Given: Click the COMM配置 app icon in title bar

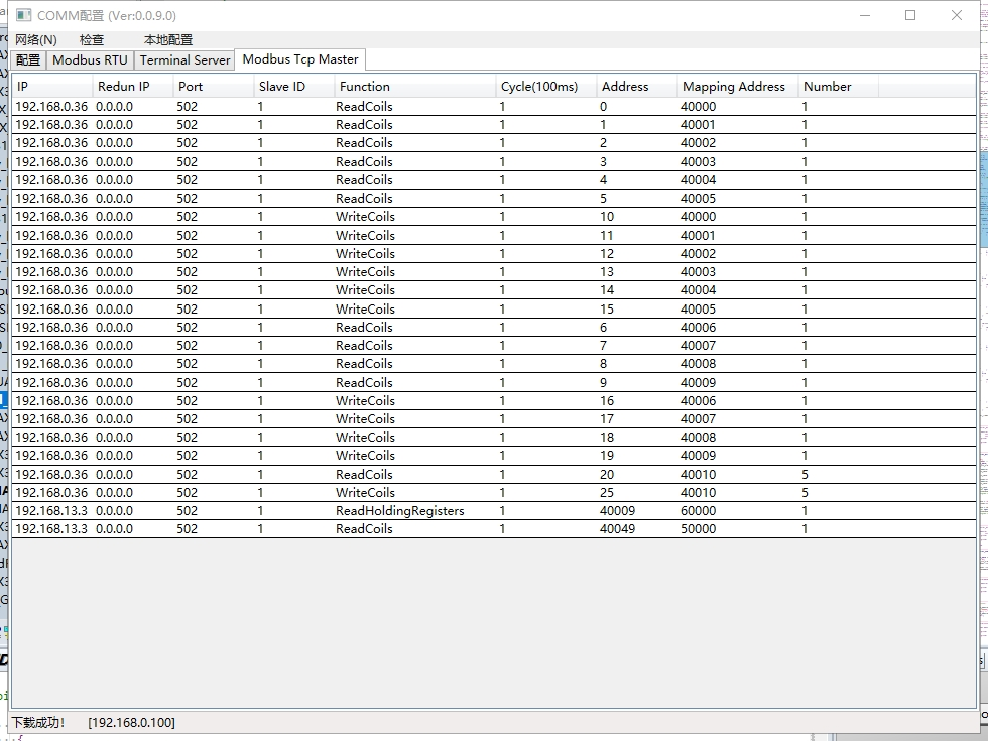Looking at the screenshot, I should (23, 16).
